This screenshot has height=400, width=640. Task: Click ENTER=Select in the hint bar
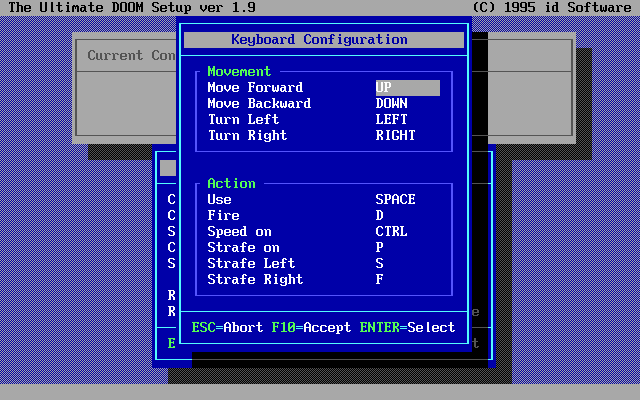pos(407,327)
